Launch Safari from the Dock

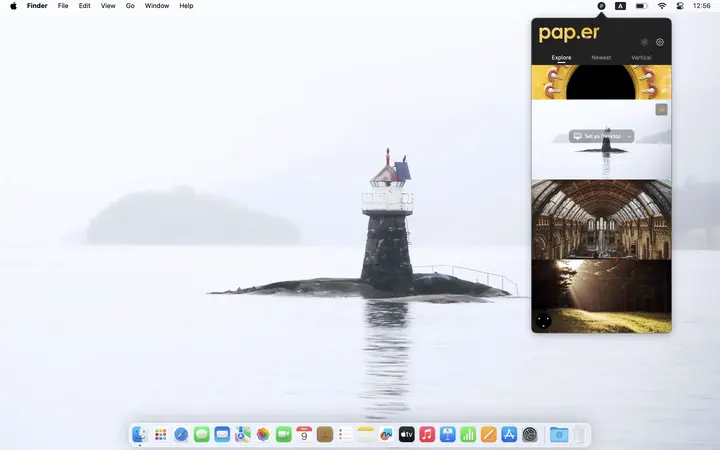pyautogui.click(x=181, y=434)
